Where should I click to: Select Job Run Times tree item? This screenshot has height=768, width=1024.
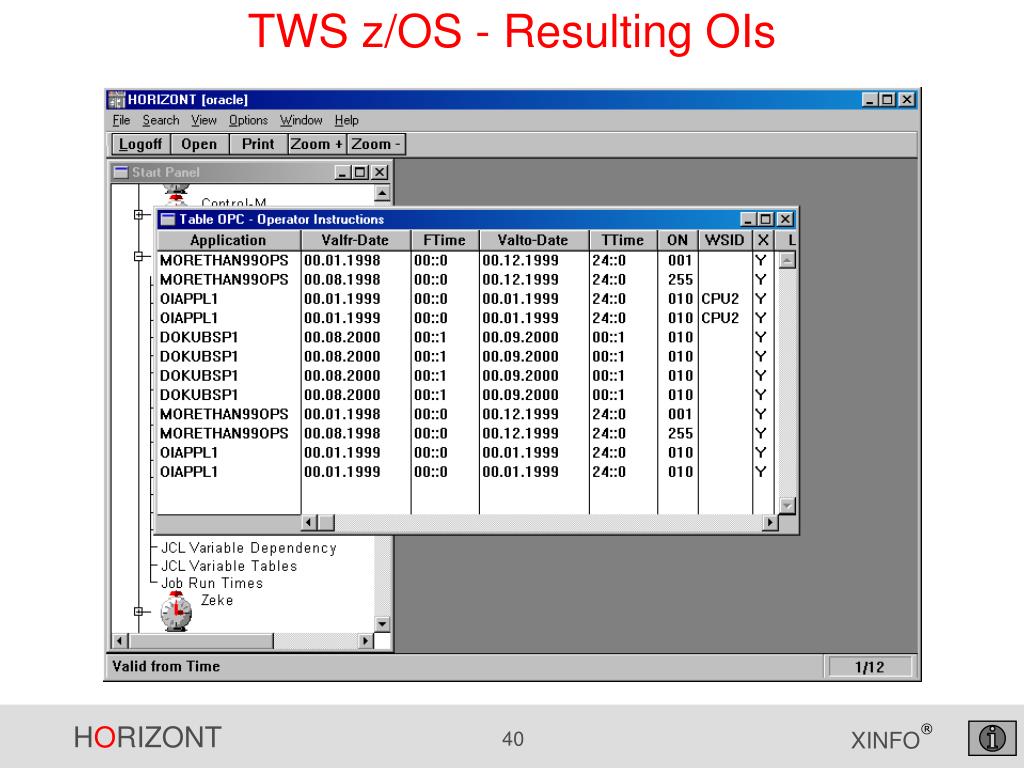(212, 583)
